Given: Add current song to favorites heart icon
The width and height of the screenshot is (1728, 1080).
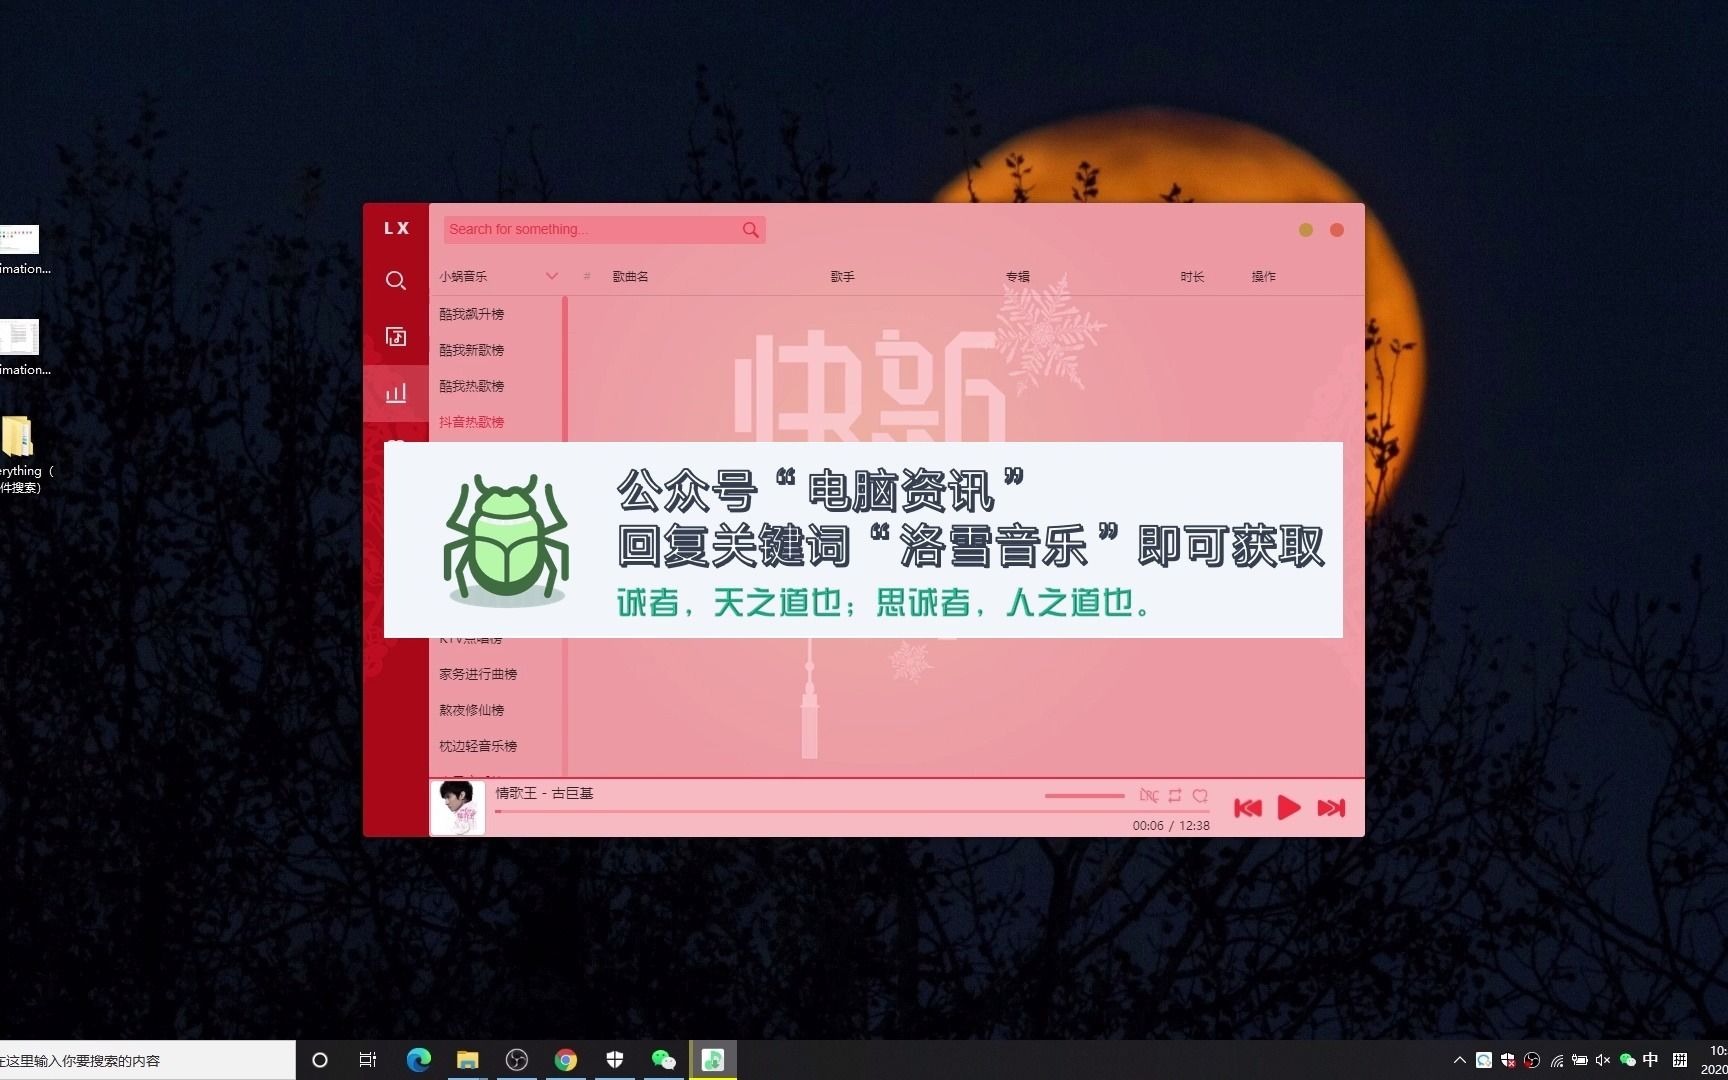Looking at the screenshot, I should pos(1200,796).
